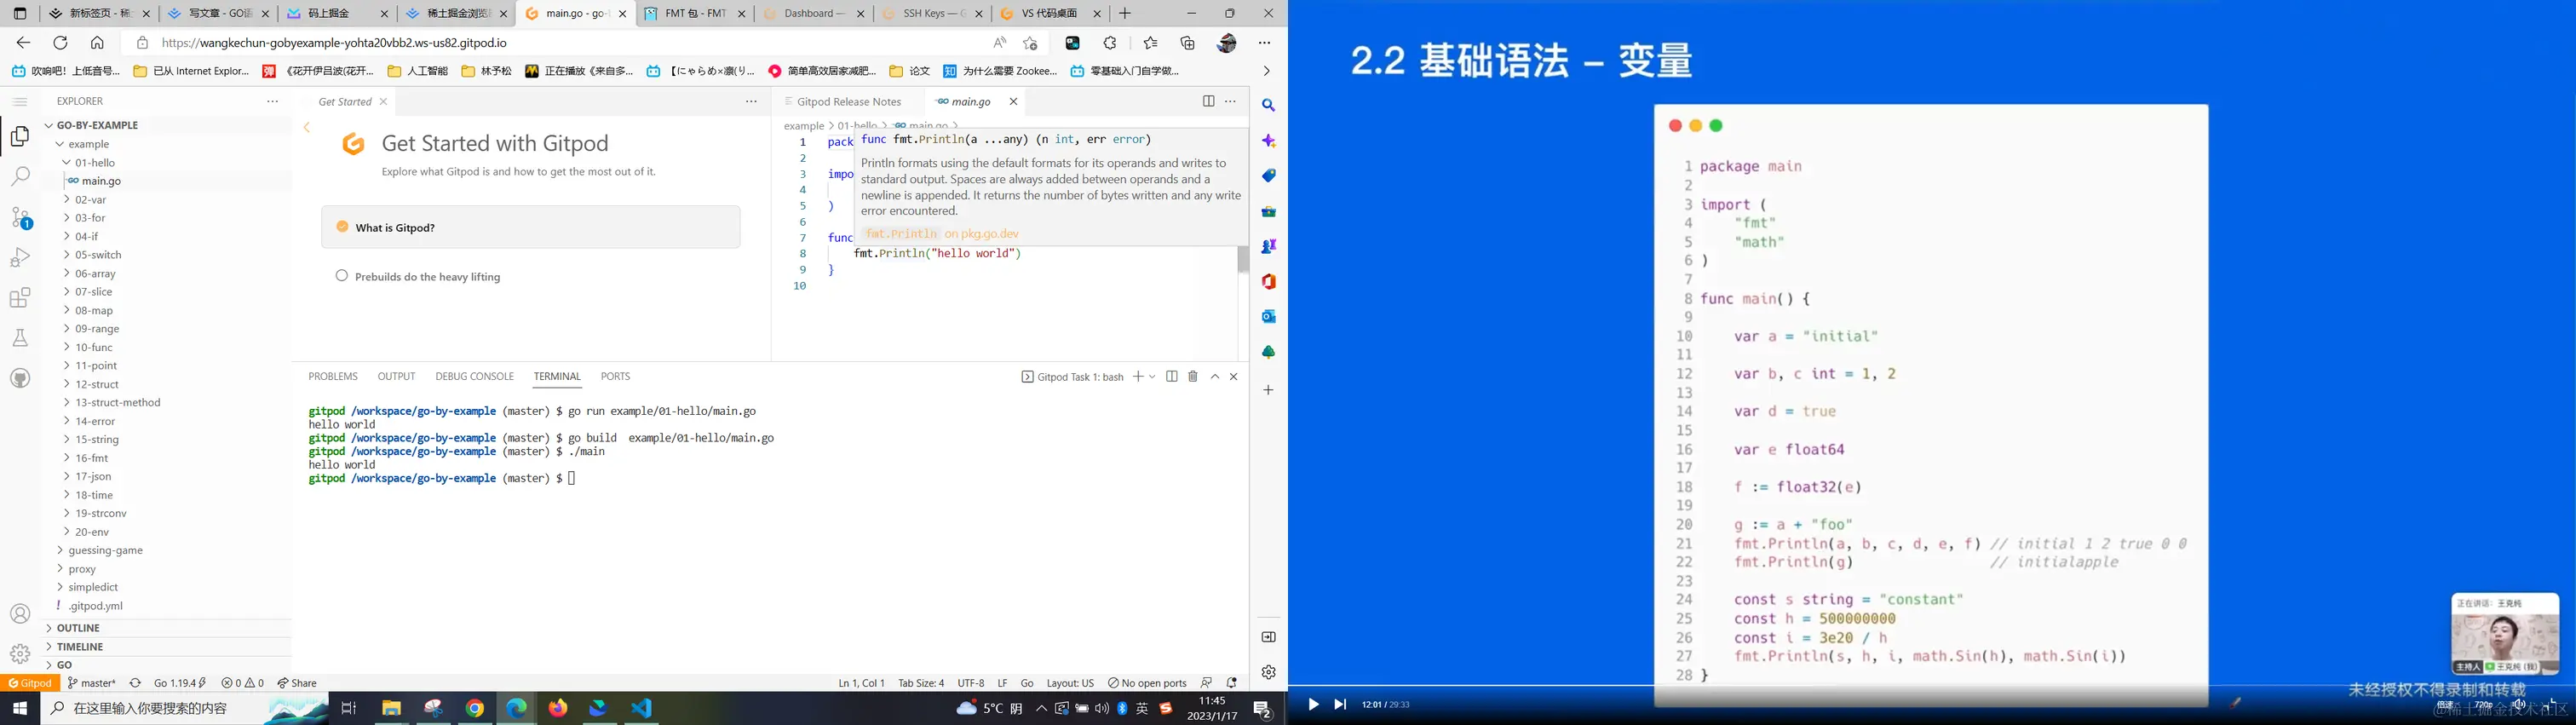Viewport: 2576px width, 725px height.
Task: Open Firefox from the taskbar
Action: (558, 708)
